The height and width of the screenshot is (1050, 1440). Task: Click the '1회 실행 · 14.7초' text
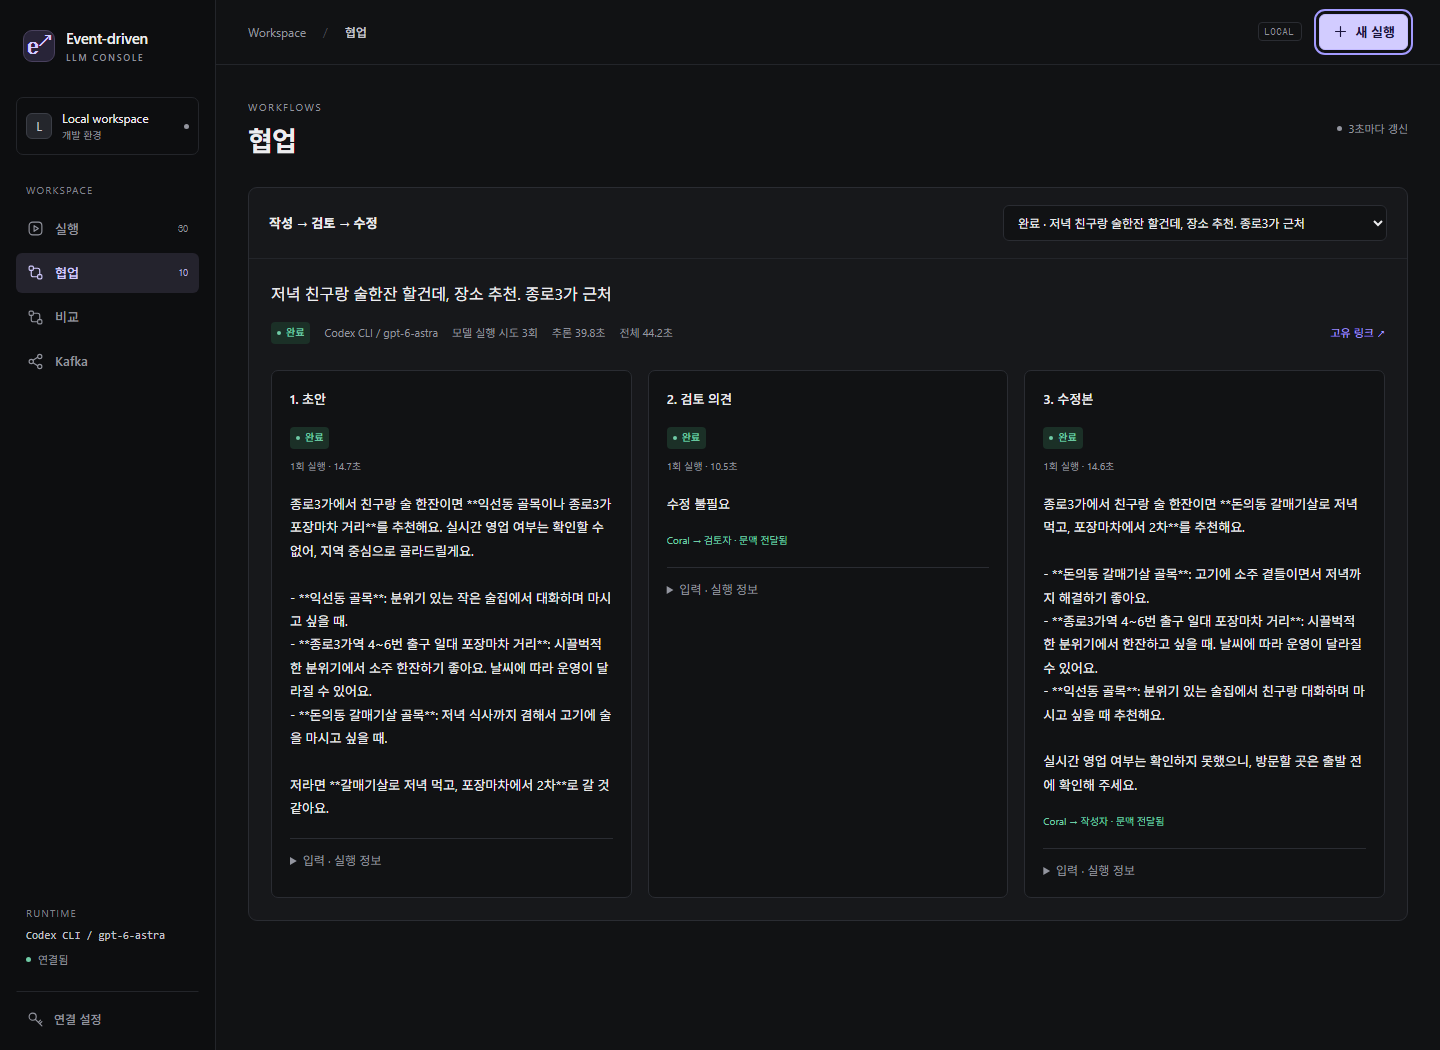325,467
